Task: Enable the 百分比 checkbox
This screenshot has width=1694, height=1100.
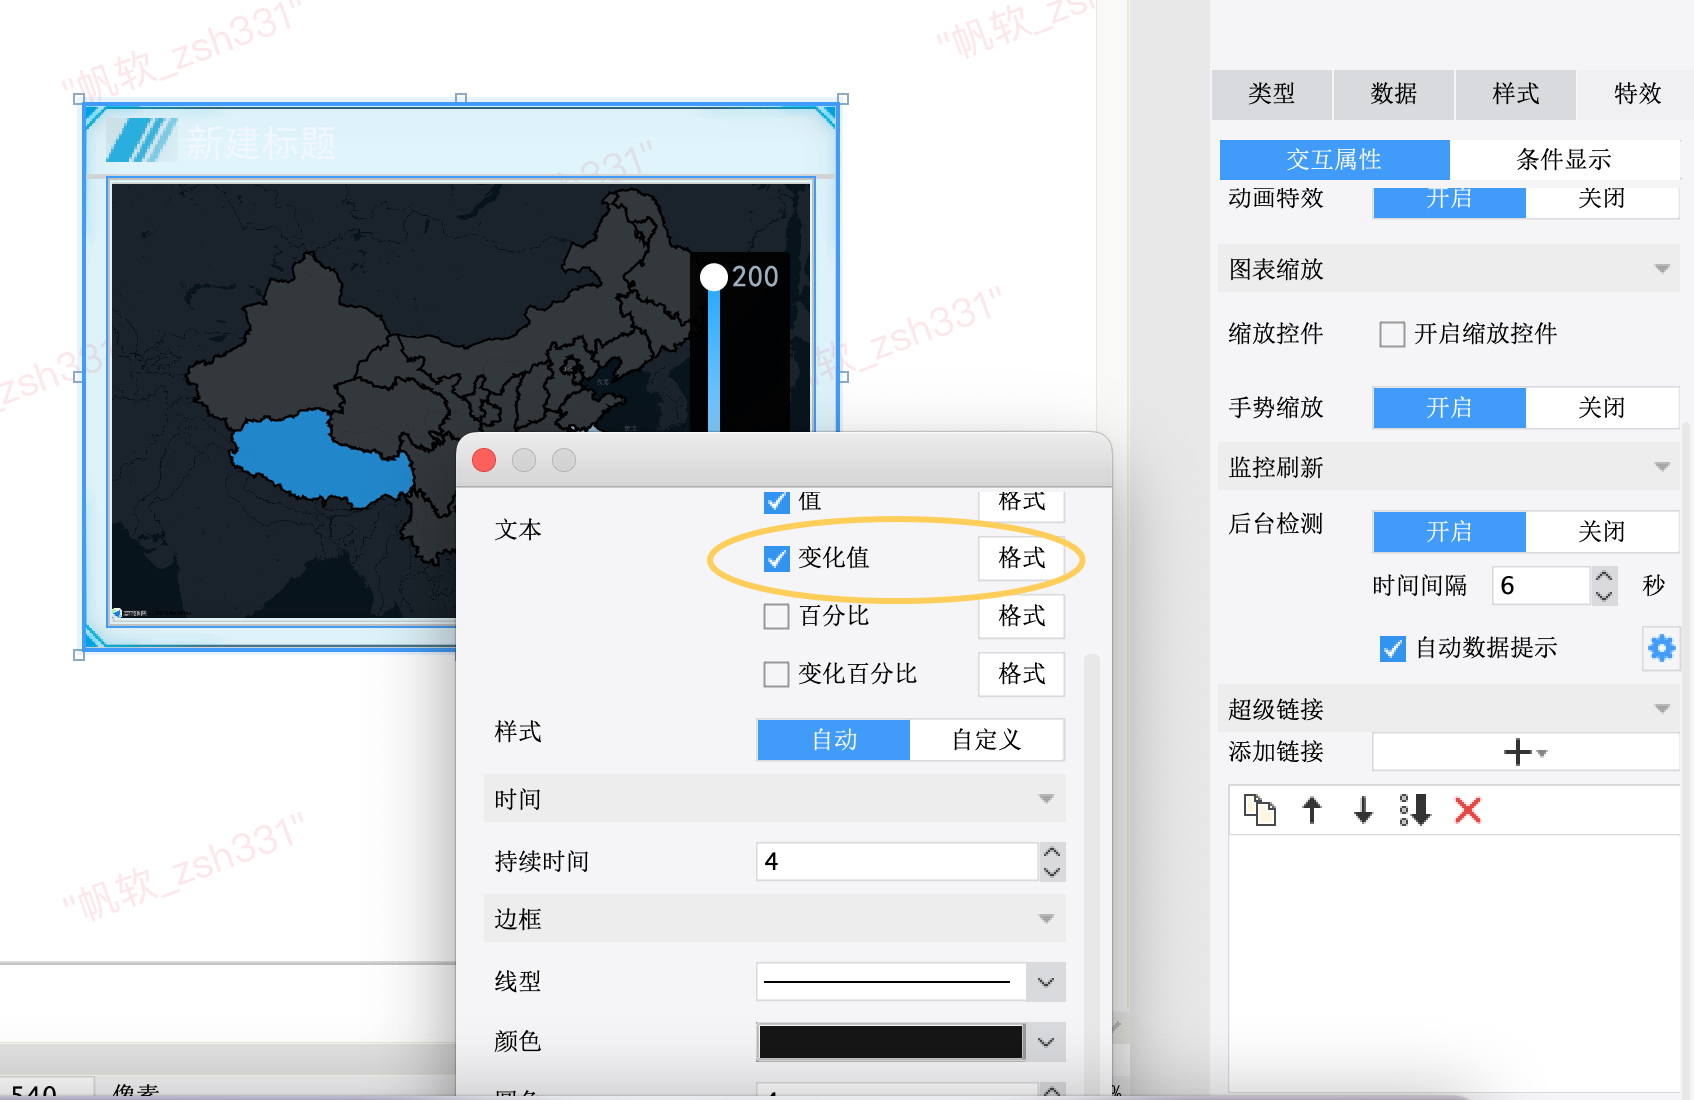Action: point(777,616)
